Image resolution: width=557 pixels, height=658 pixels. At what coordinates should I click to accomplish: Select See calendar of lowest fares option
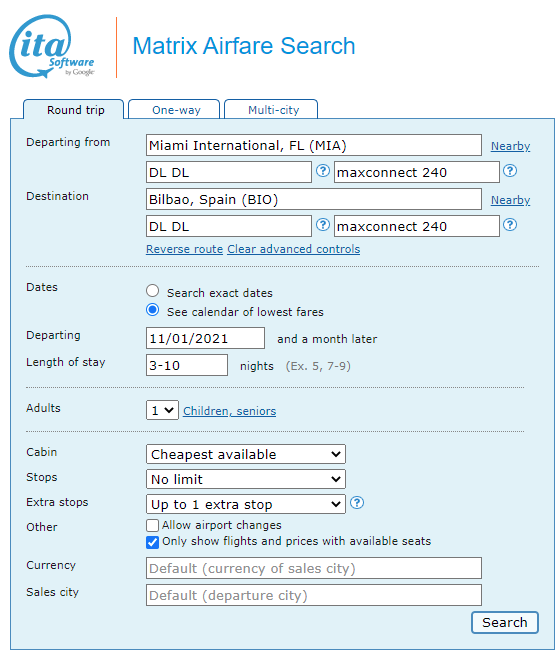(152, 310)
